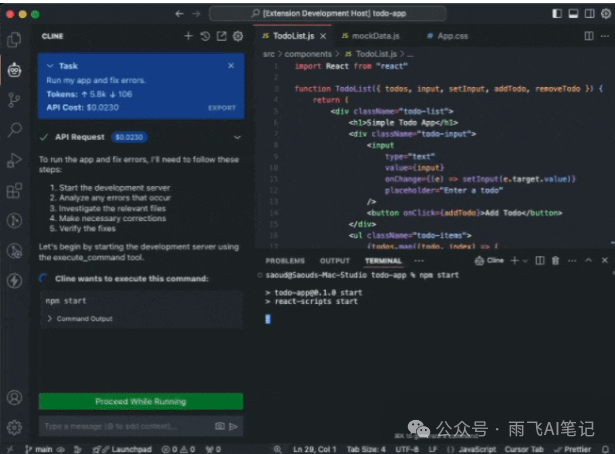The width and height of the screenshot is (615, 454).
Task: Switch to the mockData.js editor tab
Action: click(x=370, y=36)
